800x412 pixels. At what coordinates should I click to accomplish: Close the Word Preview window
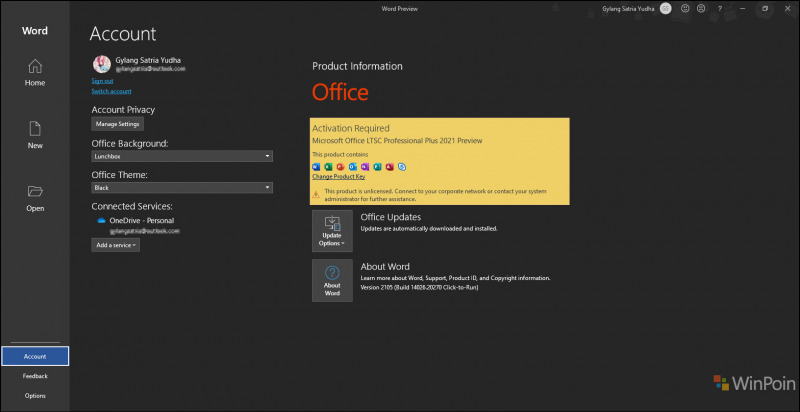[x=786, y=8]
